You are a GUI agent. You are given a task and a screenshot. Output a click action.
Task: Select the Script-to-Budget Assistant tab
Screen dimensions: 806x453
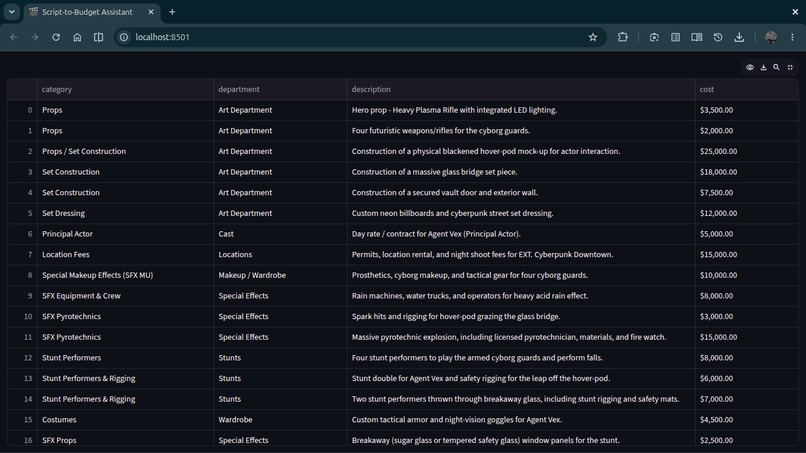(x=92, y=12)
